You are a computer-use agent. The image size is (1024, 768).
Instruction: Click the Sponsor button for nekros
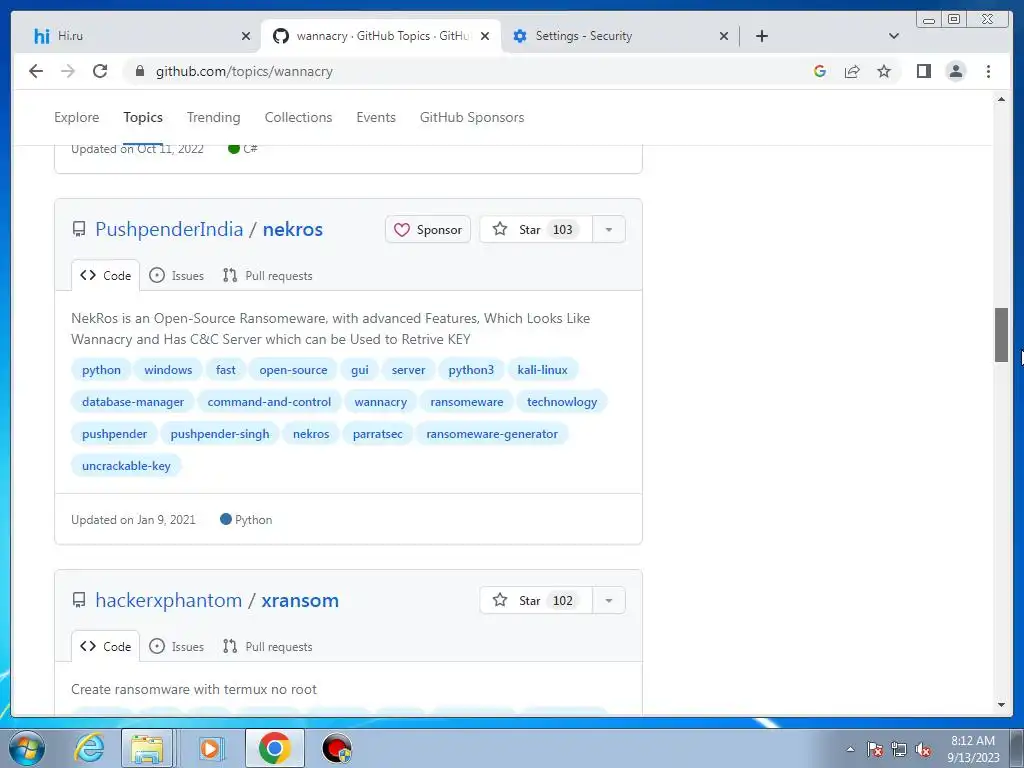pyautogui.click(x=428, y=229)
